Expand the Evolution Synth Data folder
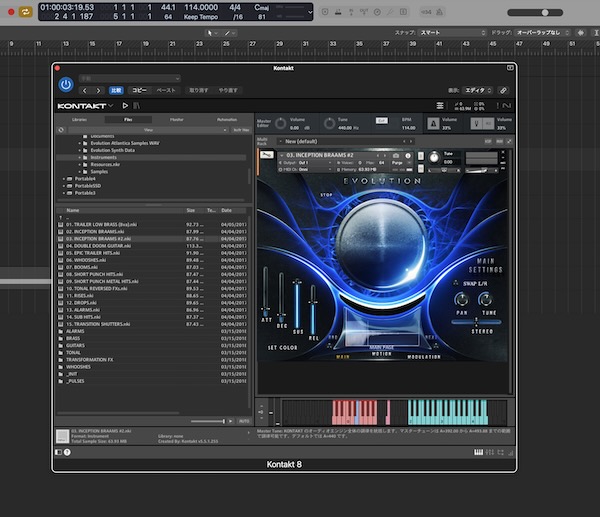The width and height of the screenshot is (600, 517). tap(80, 150)
